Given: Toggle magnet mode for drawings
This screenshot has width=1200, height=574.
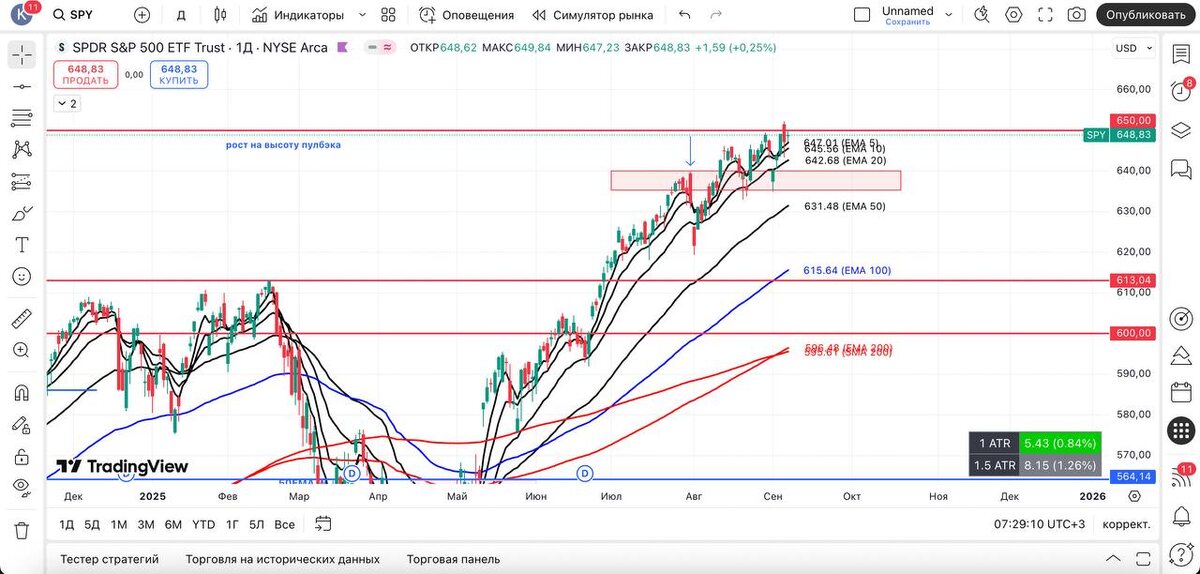Looking at the screenshot, I should [x=22, y=392].
